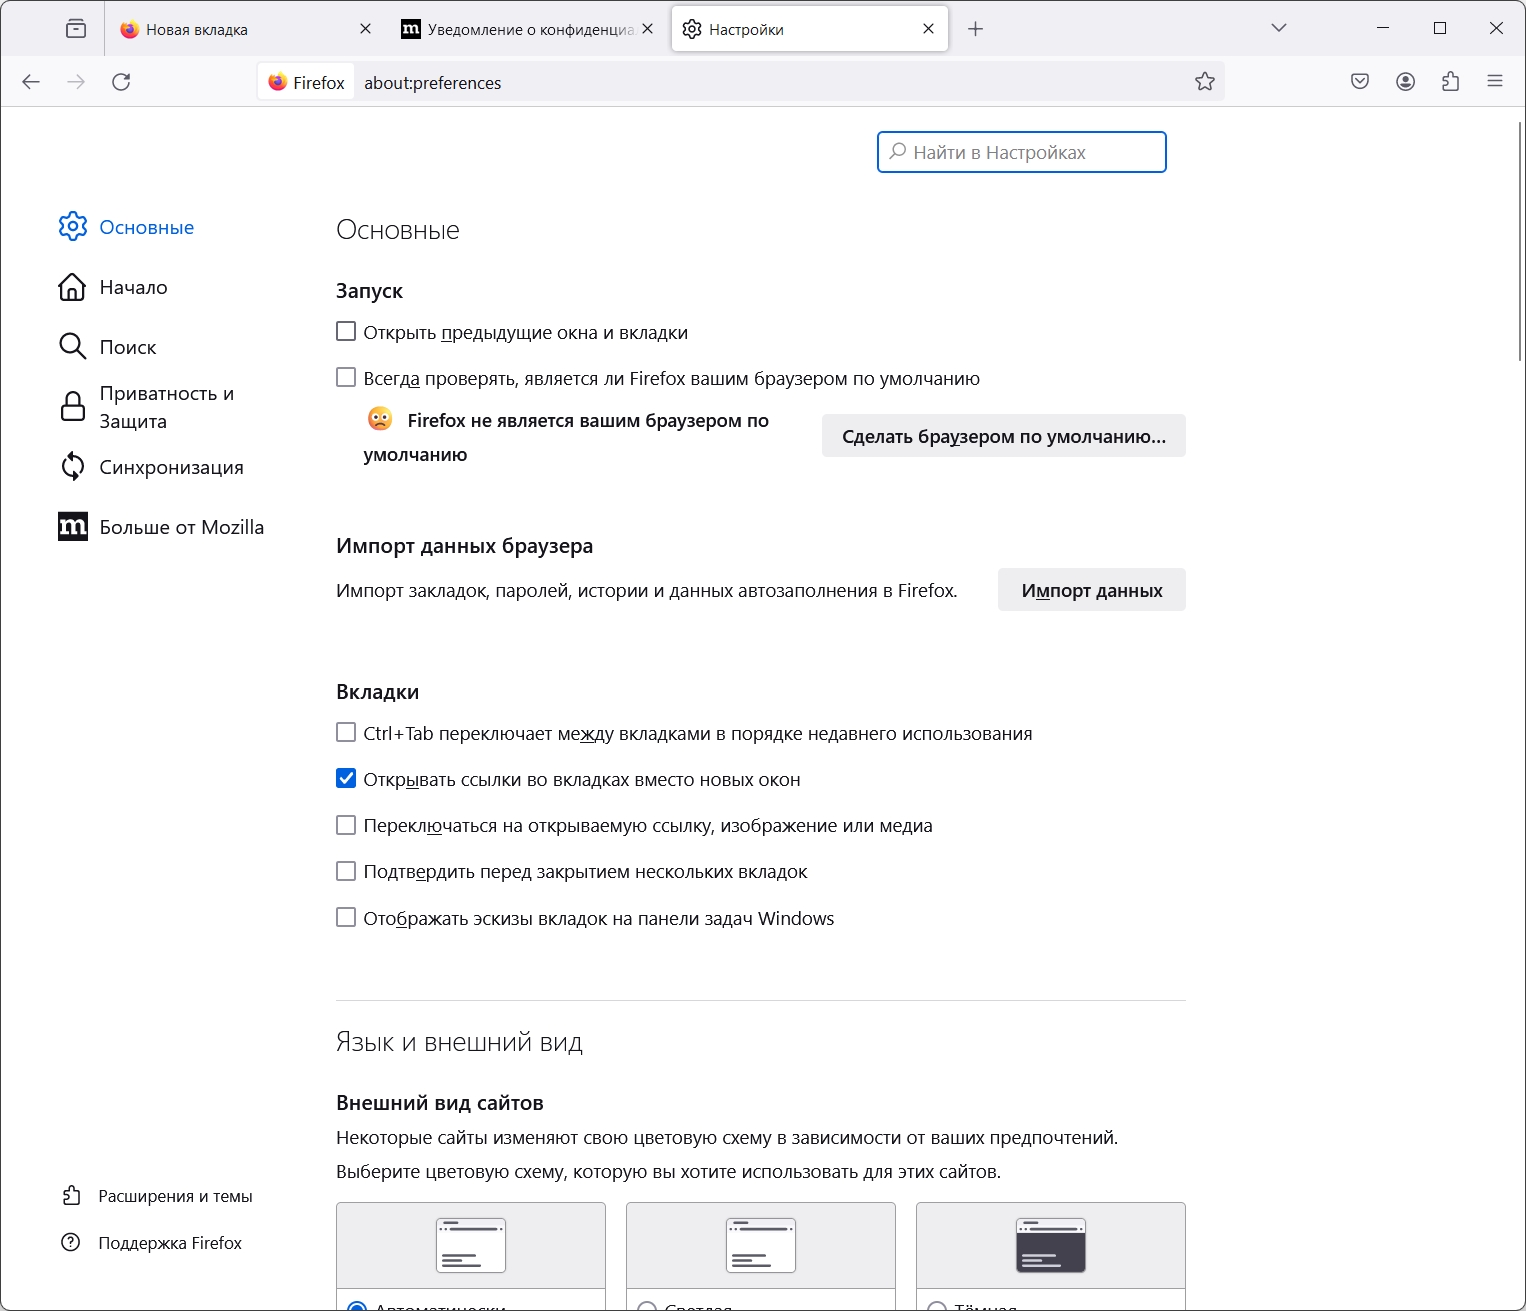The height and width of the screenshot is (1311, 1526).
Task: Click the Firefox logo identity box in address bar
Action: point(306,82)
